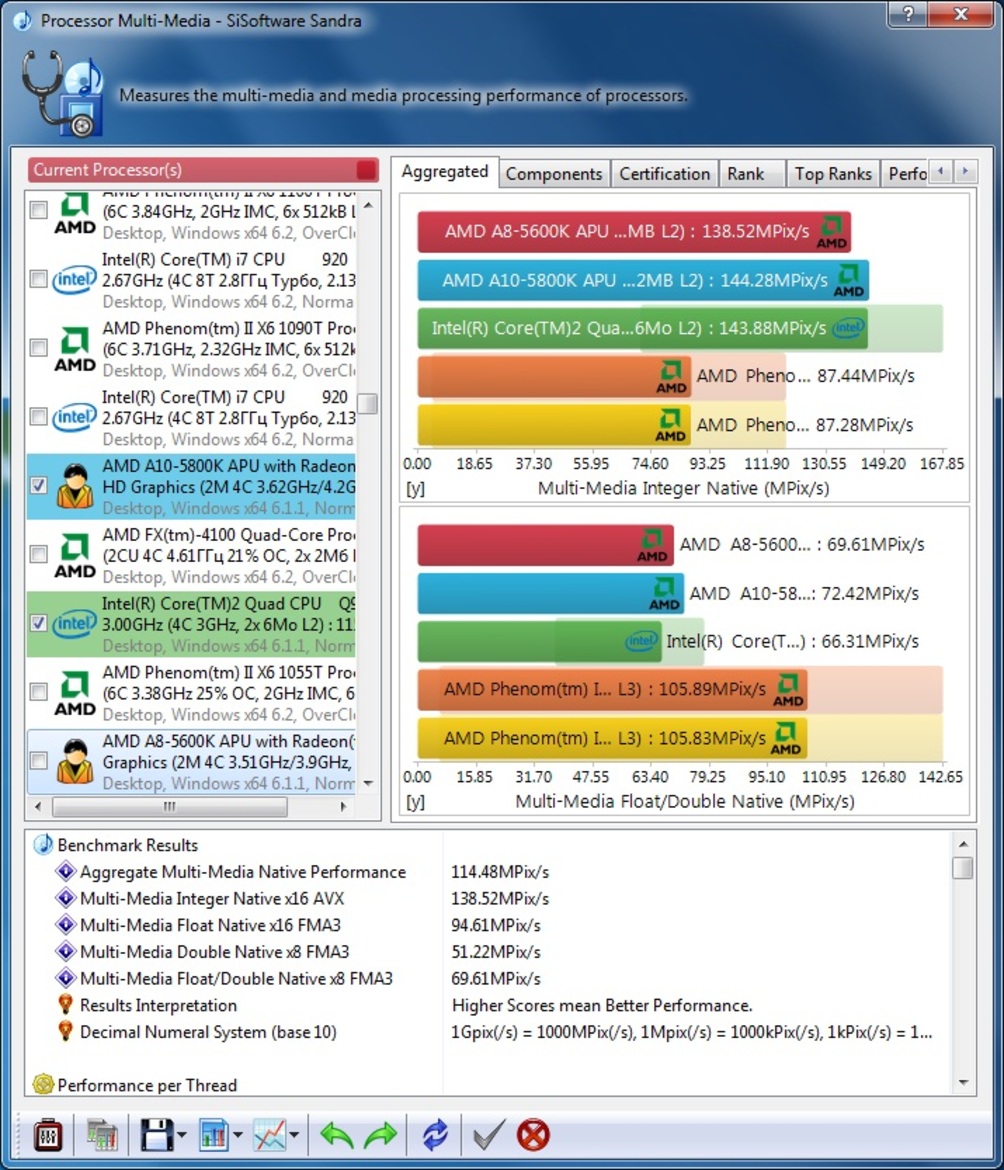Click the Benchmark Results music note icon
Screen dimensions: 1004x1170
tap(43, 844)
